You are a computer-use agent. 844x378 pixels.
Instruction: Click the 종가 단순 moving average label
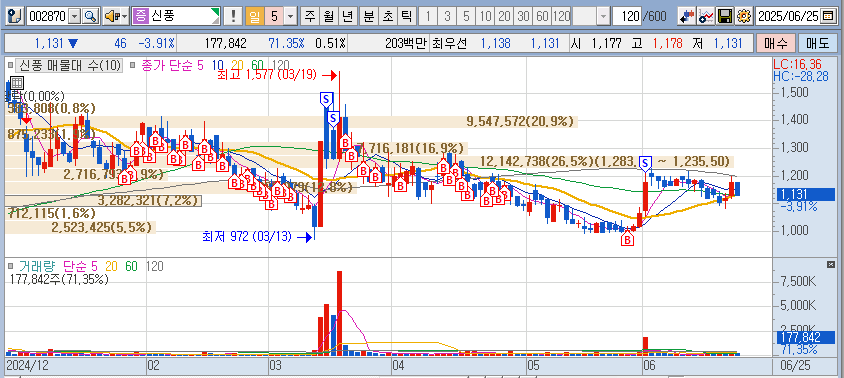173,66
